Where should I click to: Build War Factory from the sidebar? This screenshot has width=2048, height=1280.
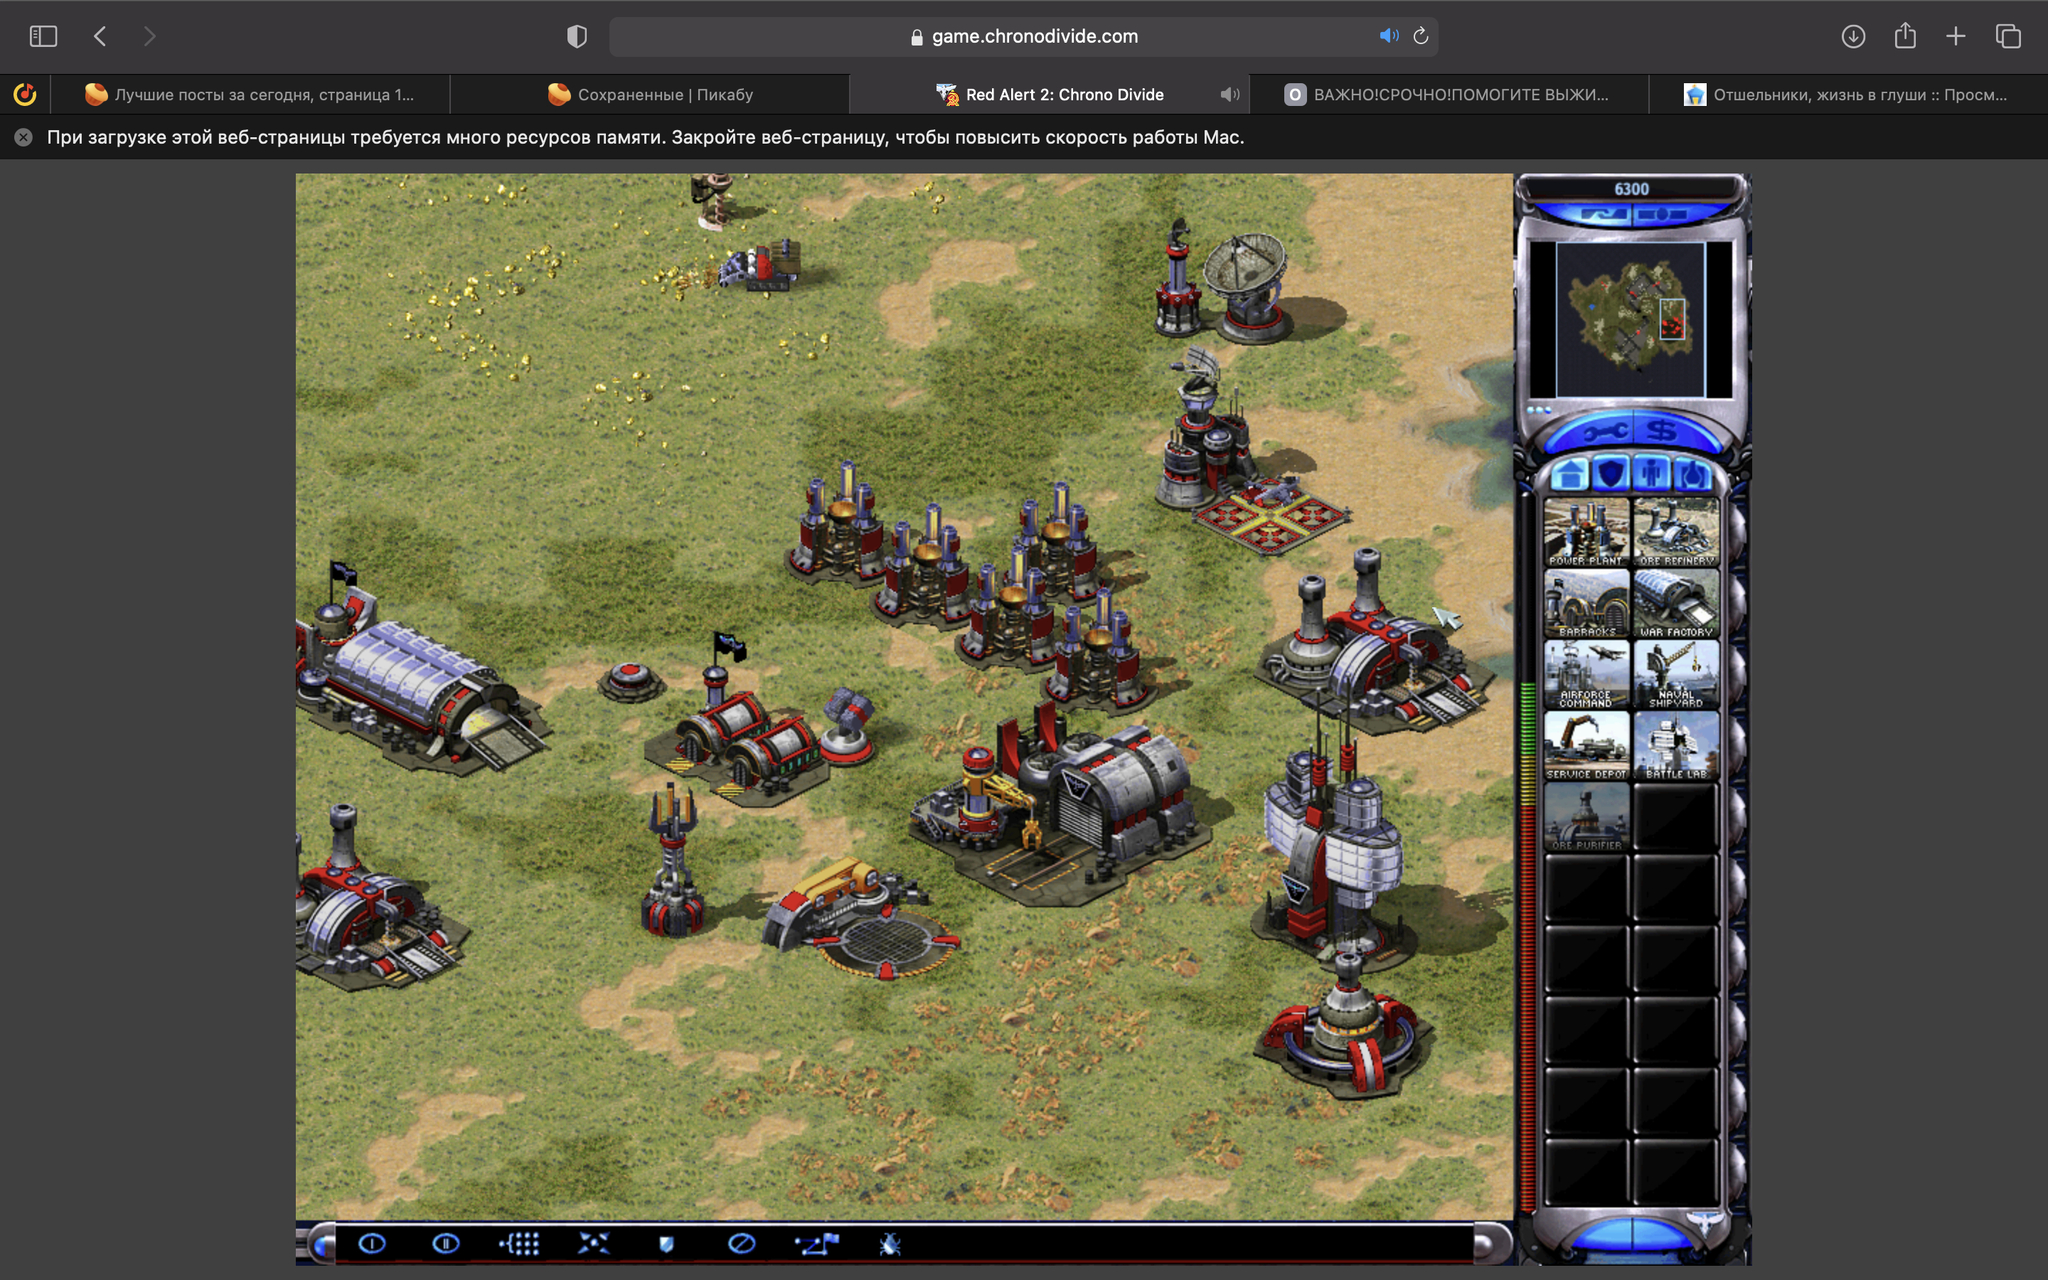click(1676, 603)
